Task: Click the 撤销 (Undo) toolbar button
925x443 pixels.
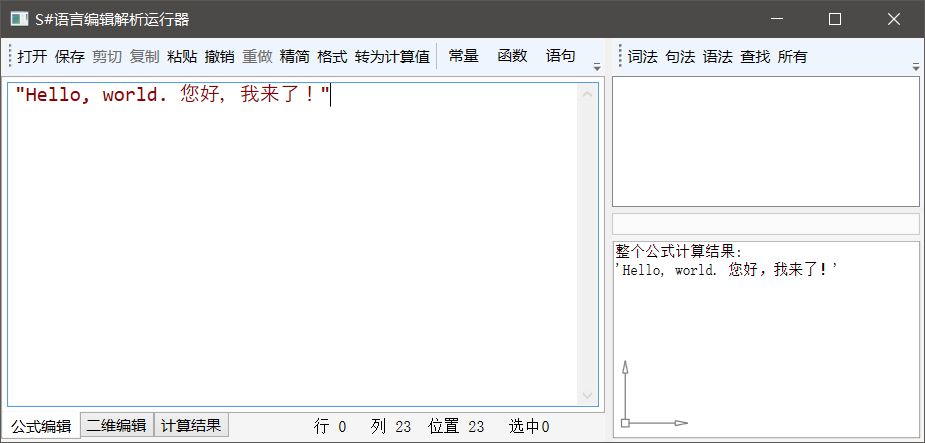Action: [219, 57]
